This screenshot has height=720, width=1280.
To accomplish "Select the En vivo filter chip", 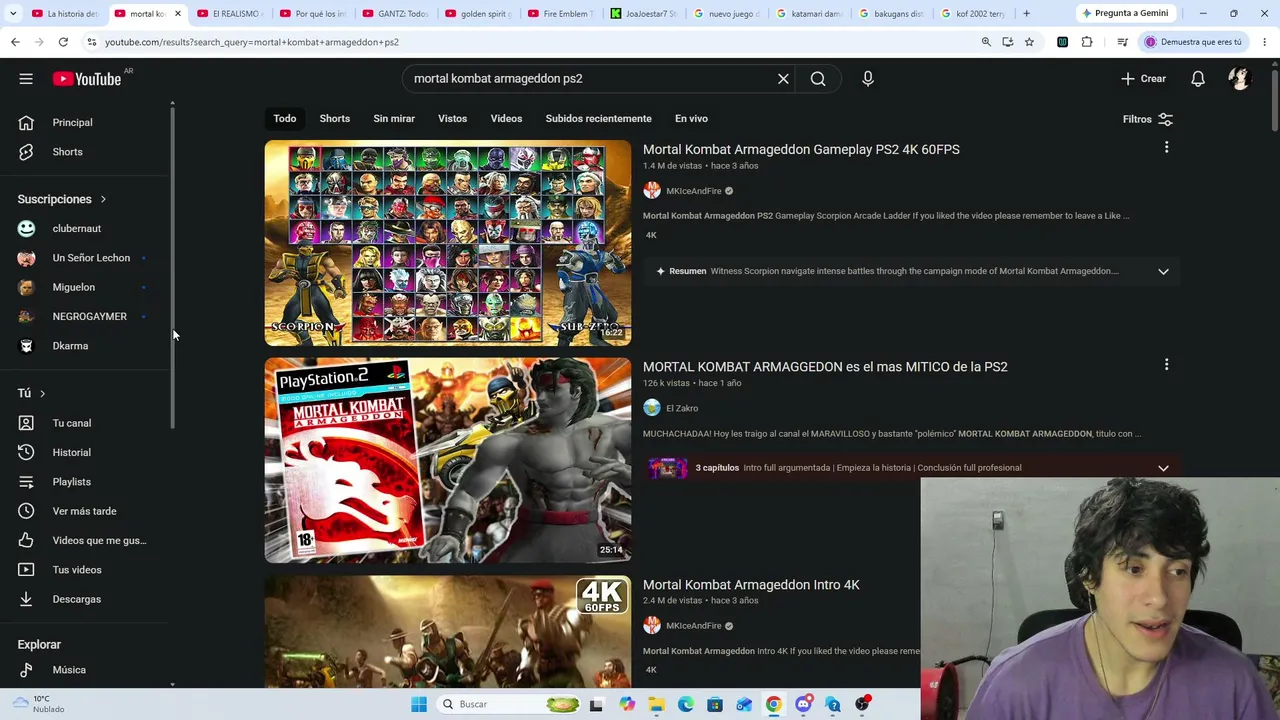I will pyautogui.click(x=691, y=119).
